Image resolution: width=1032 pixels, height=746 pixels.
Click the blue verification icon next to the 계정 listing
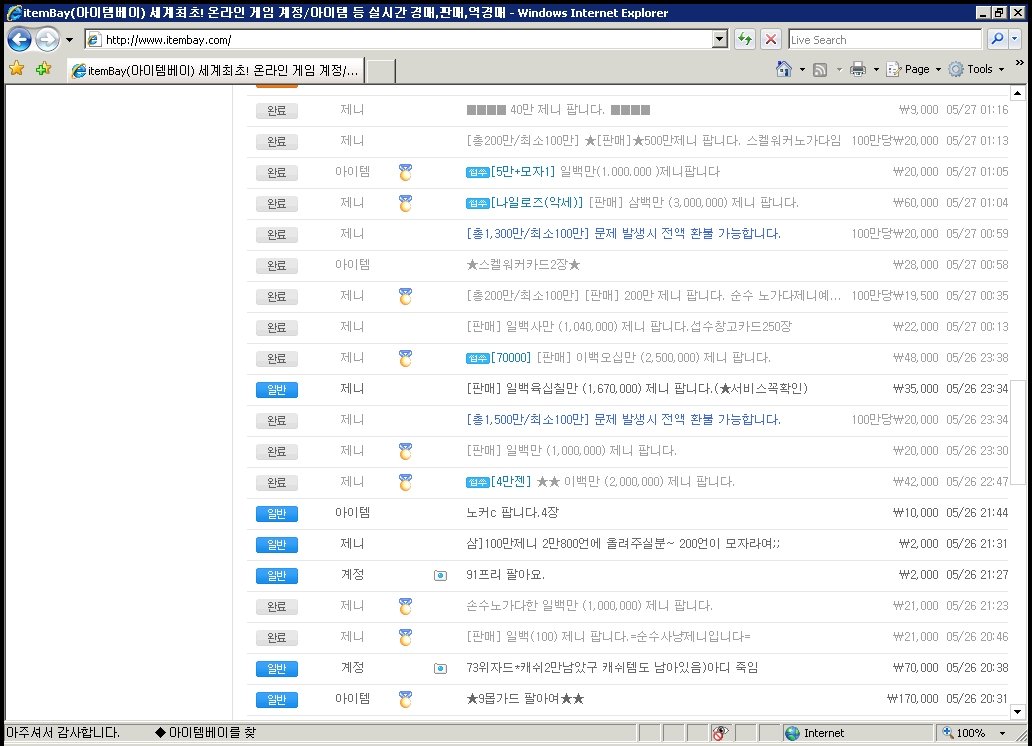click(440, 575)
